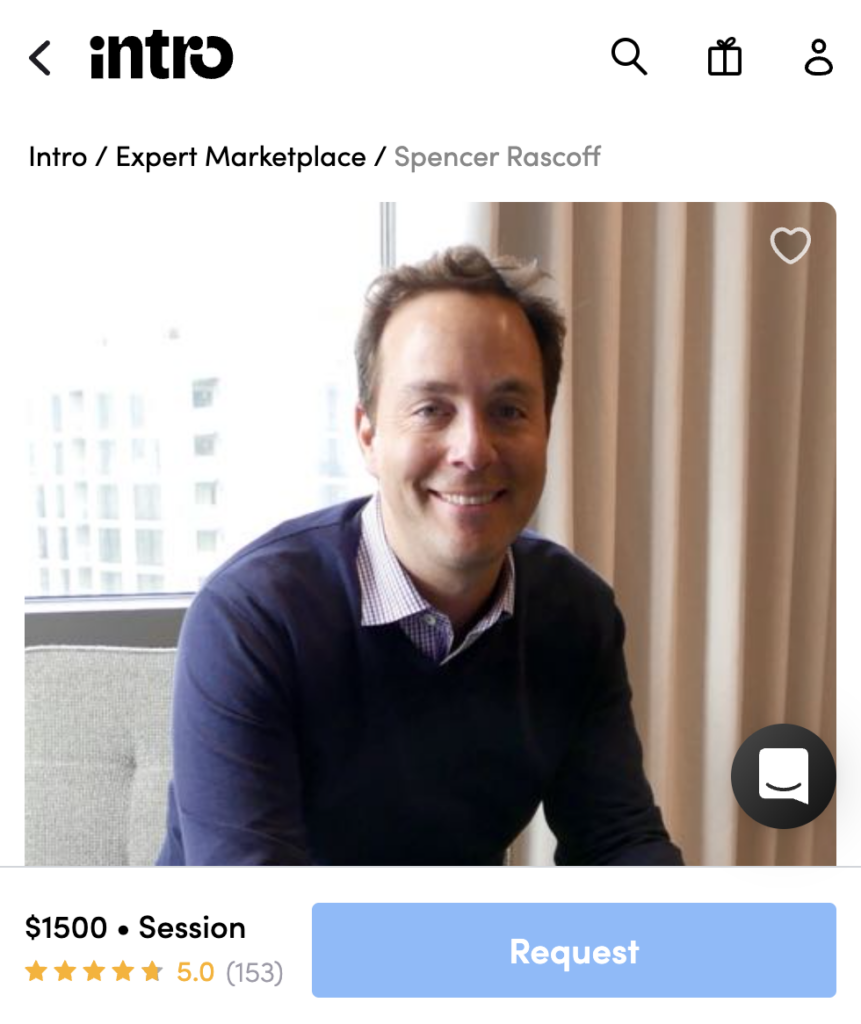Click the breadcrumb slash after Expert Marketplace
Image resolution: width=861 pixels, height=1024 pixels.
pos(380,157)
